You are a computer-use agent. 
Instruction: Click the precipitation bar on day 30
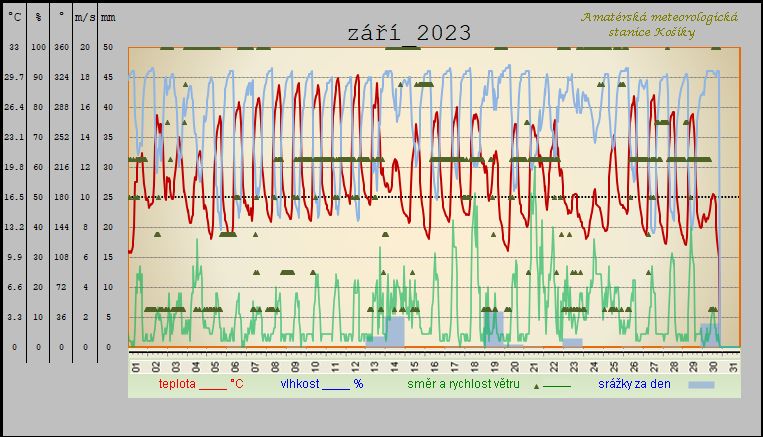709,335
